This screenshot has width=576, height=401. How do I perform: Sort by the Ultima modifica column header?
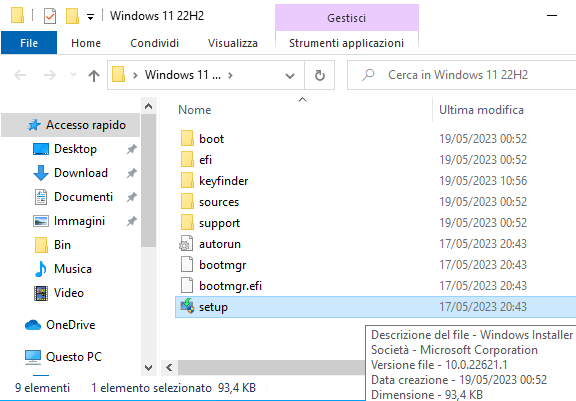tap(481, 110)
